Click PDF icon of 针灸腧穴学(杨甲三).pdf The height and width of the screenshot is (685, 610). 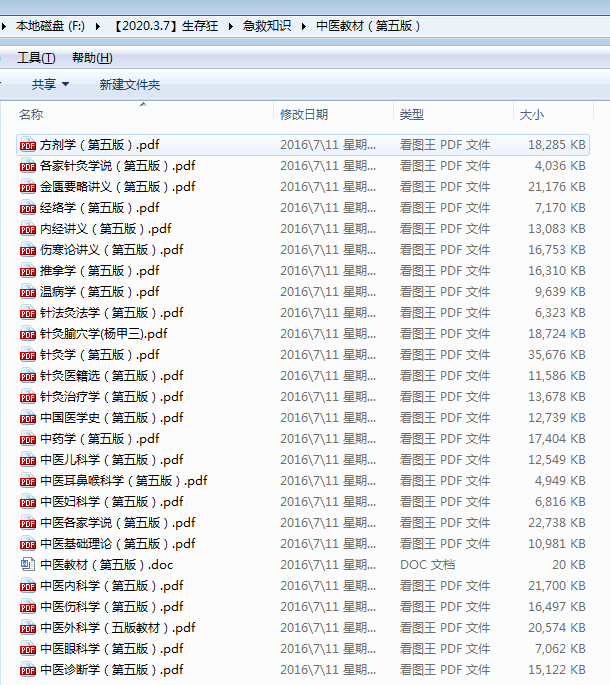point(28,334)
